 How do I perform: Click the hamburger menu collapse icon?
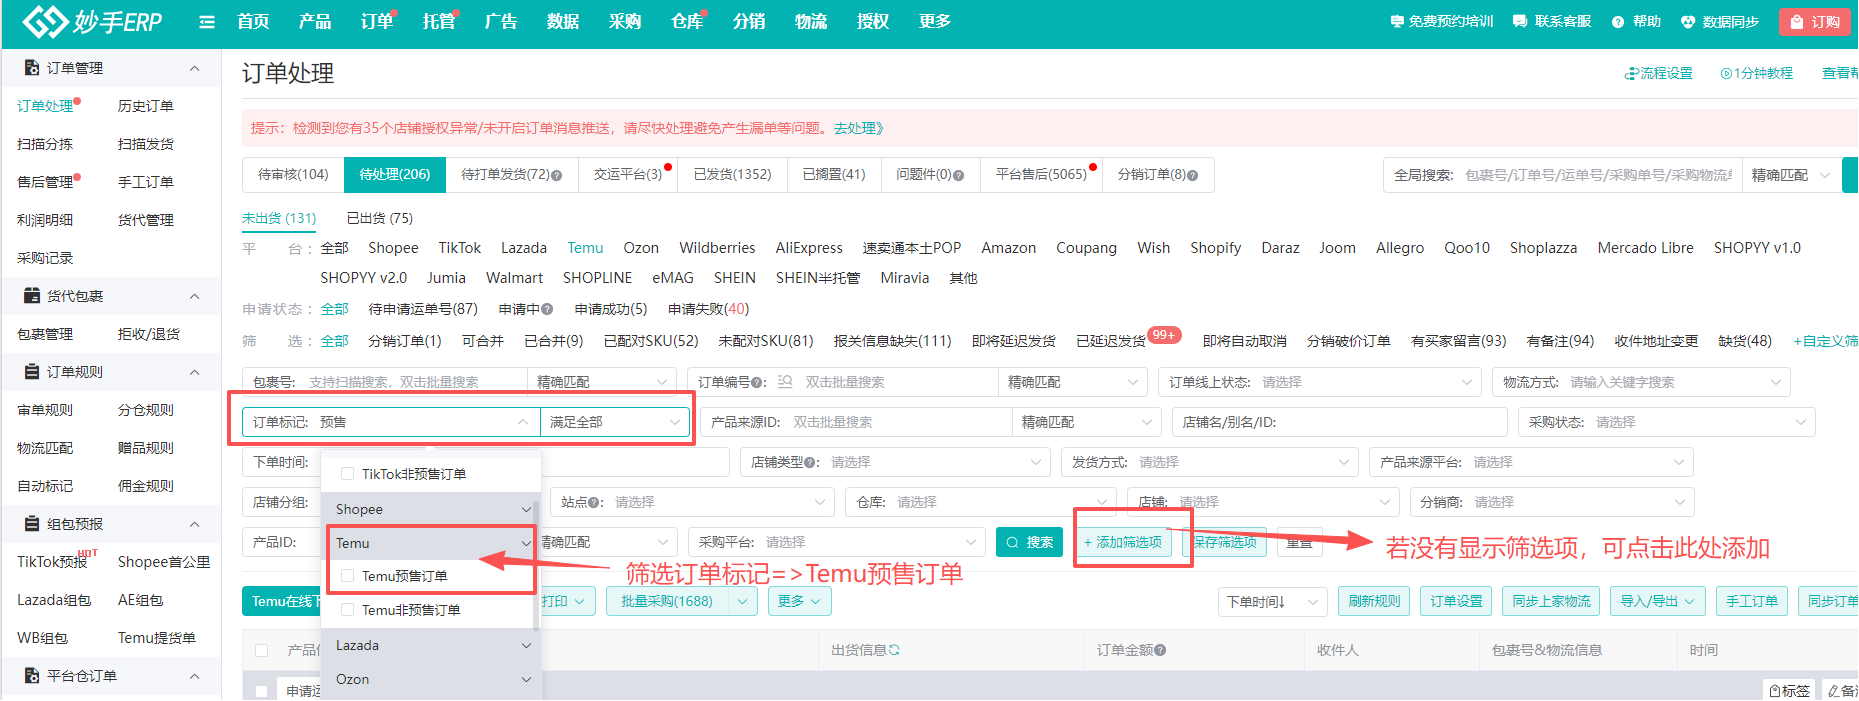[207, 22]
